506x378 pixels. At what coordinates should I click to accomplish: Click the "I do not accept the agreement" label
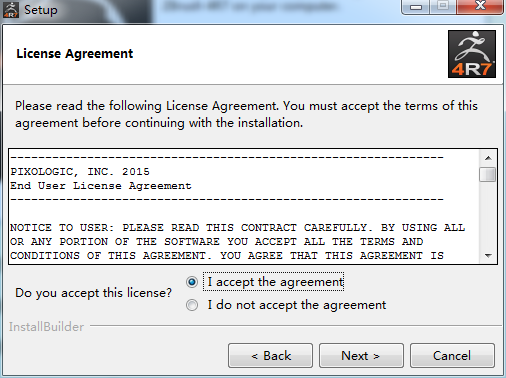pos(297,305)
